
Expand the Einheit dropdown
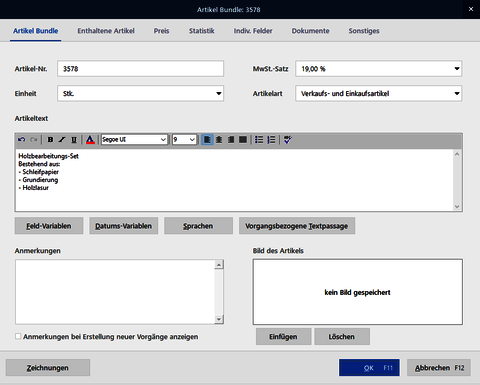pyautogui.click(x=219, y=93)
